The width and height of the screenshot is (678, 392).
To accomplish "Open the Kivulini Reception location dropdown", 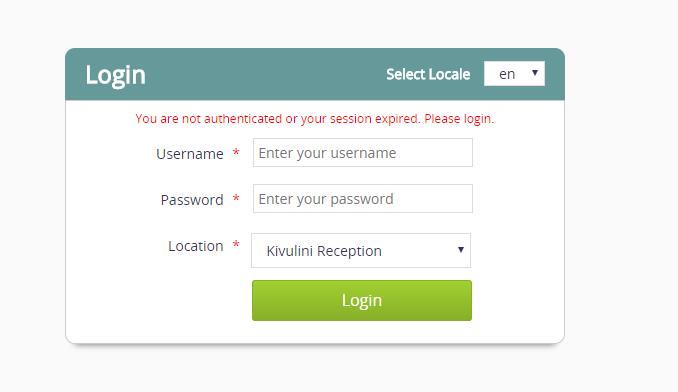I will coord(361,251).
